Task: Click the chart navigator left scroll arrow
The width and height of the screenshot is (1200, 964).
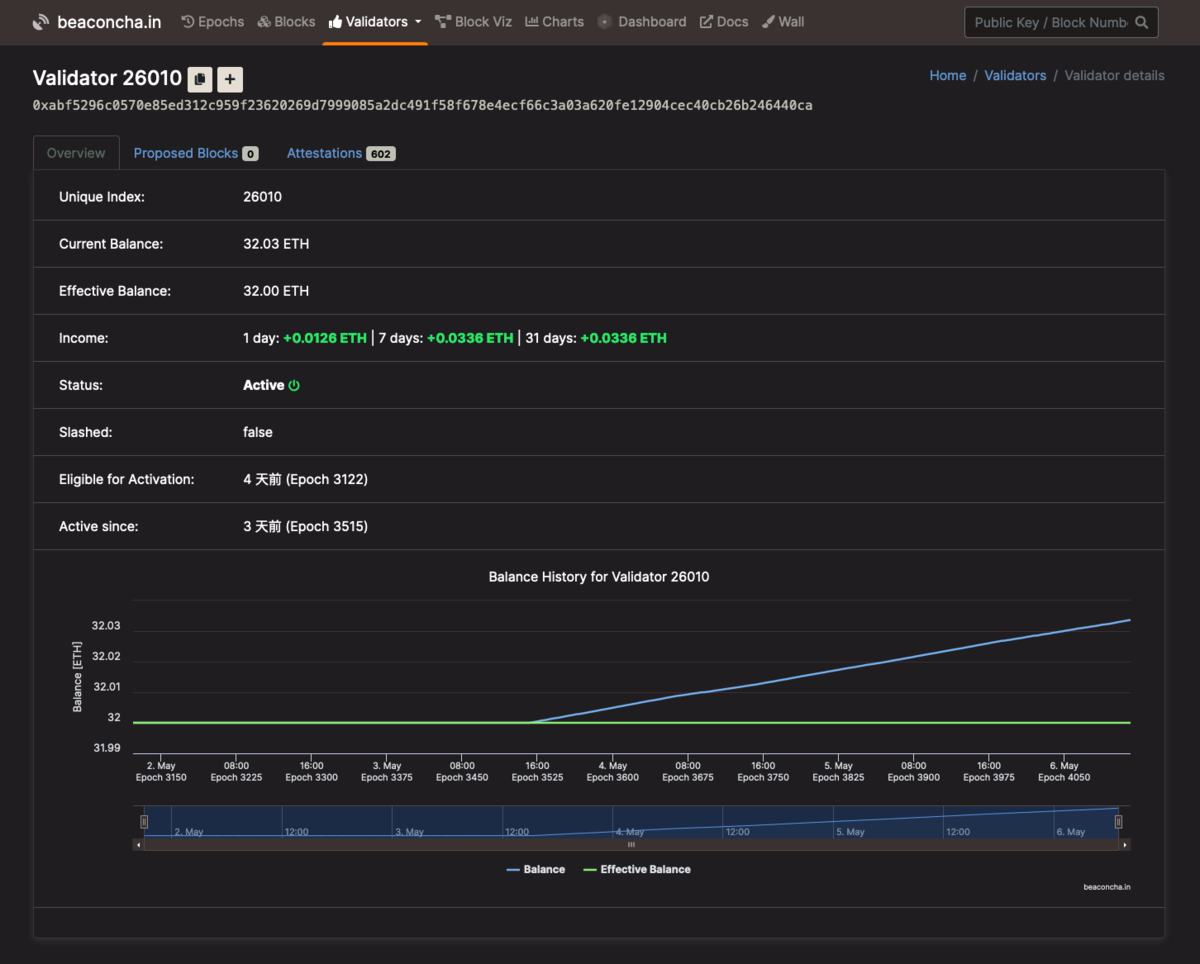Action: click(x=139, y=845)
